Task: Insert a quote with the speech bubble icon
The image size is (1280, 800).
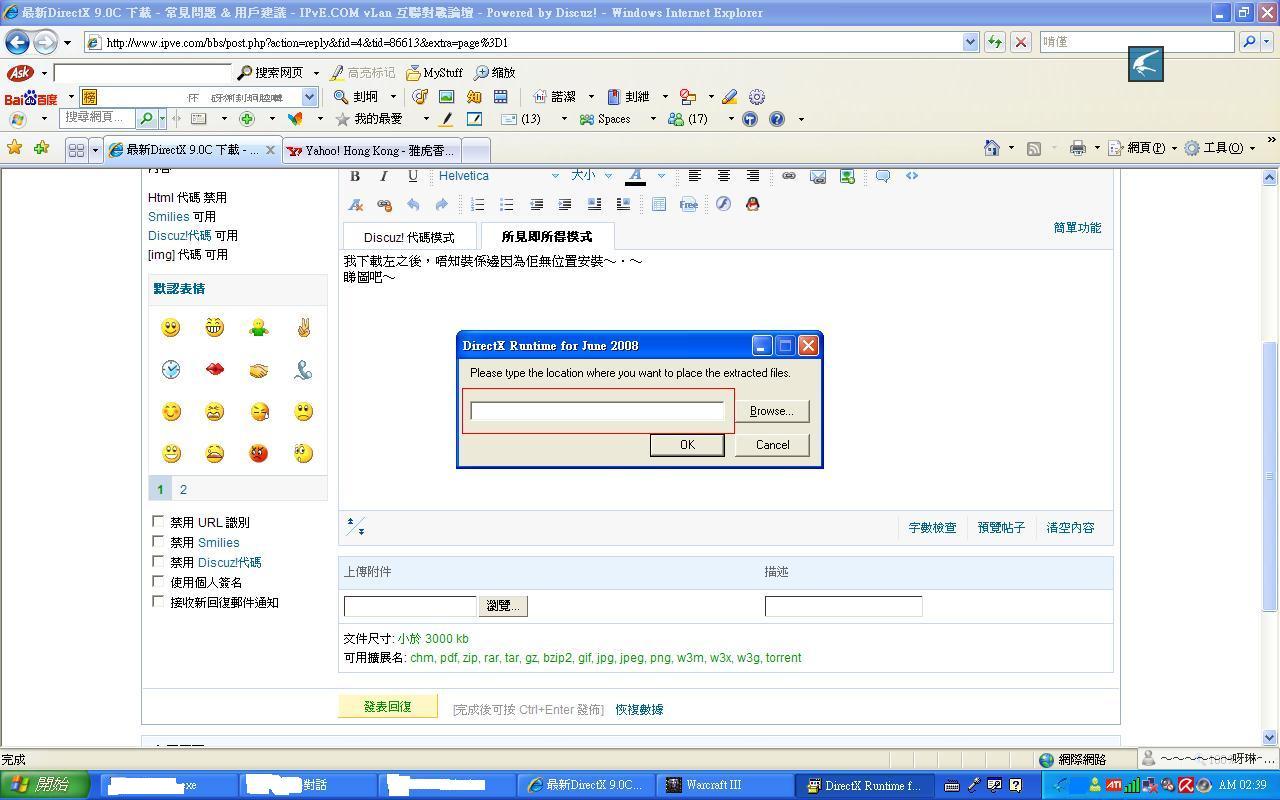Action: click(x=883, y=176)
